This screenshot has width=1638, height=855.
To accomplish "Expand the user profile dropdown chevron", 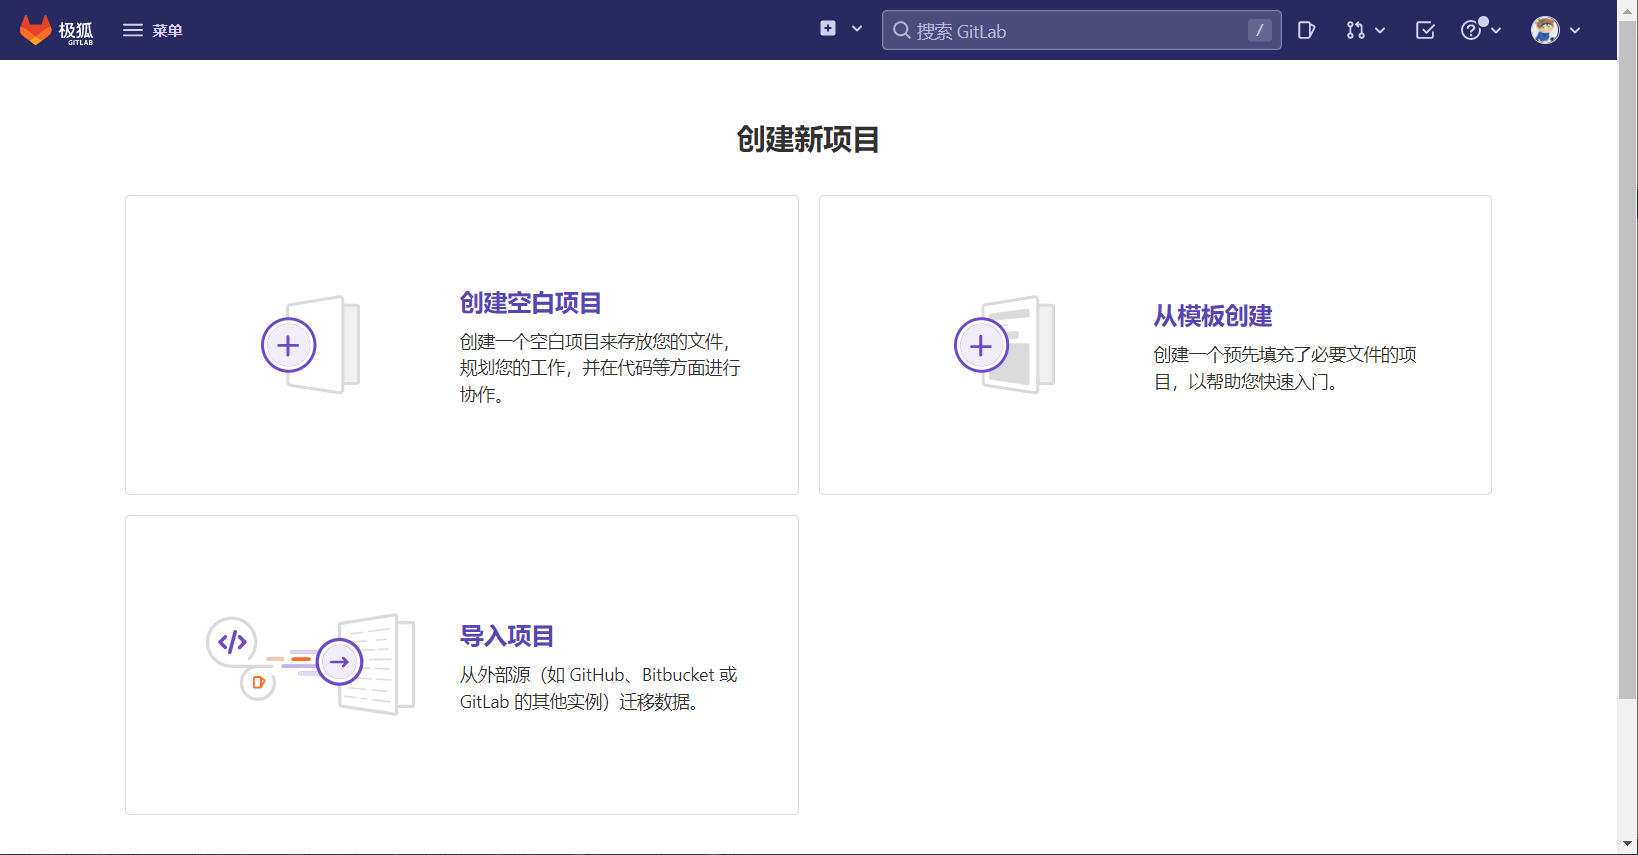I will [x=1575, y=31].
